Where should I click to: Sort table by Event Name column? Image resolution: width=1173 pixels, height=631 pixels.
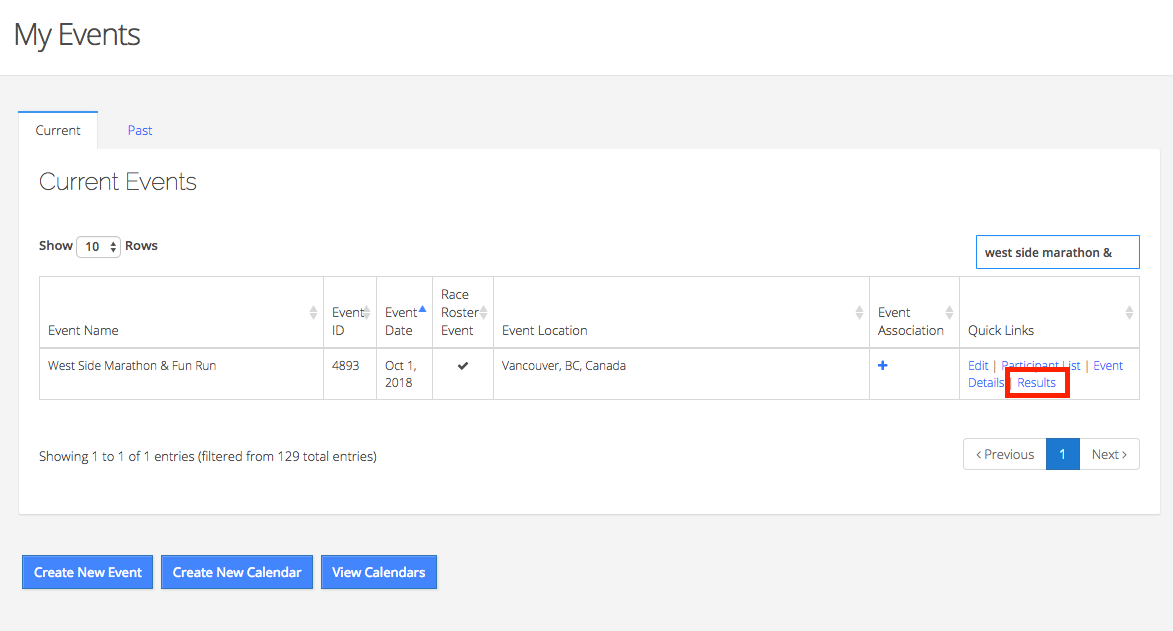[182, 312]
